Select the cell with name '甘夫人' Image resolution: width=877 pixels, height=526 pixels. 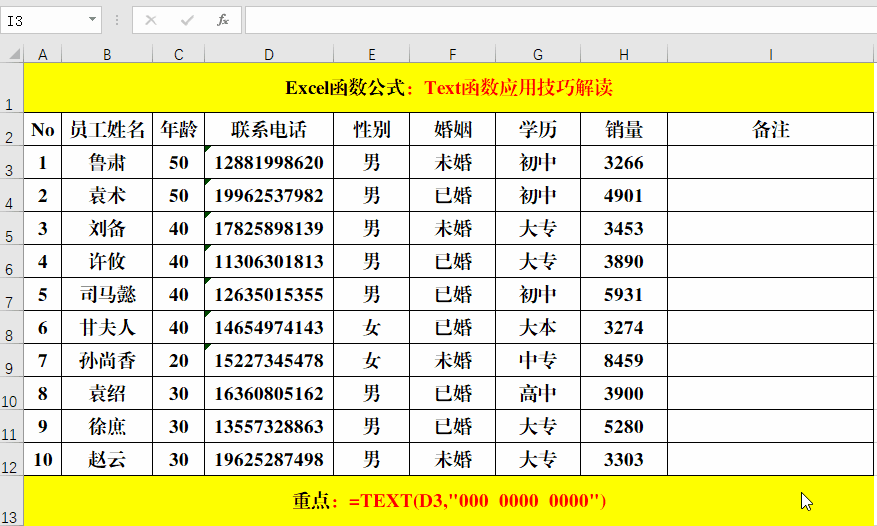pos(107,327)
